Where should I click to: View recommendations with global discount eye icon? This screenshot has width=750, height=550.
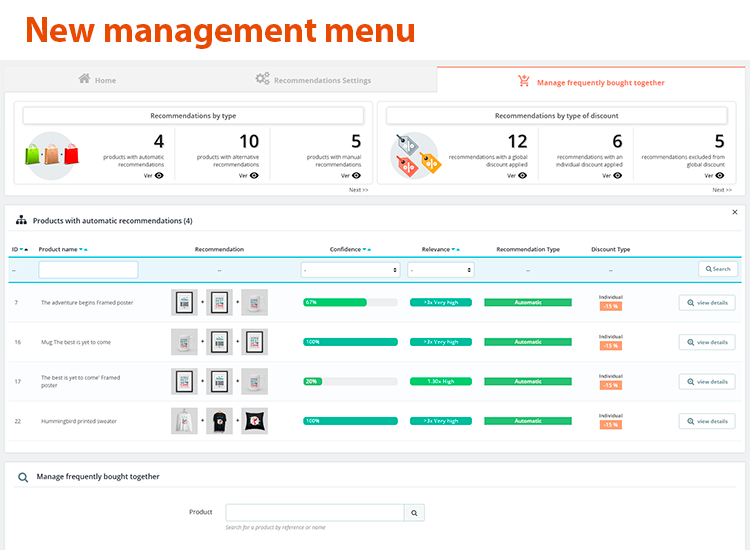[x=523, y=176]
